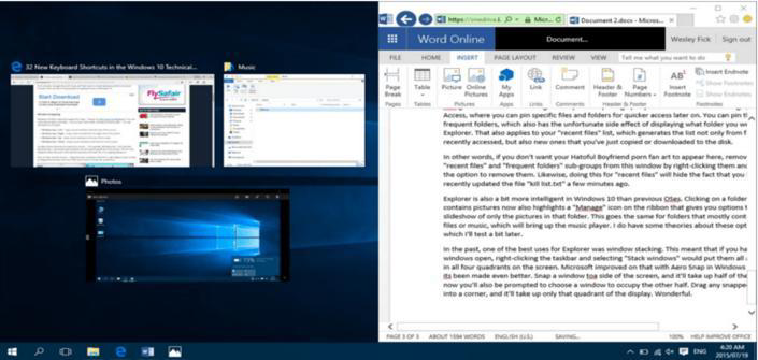
Task: Switch to the FILE tab
Action: click(395, 57)
